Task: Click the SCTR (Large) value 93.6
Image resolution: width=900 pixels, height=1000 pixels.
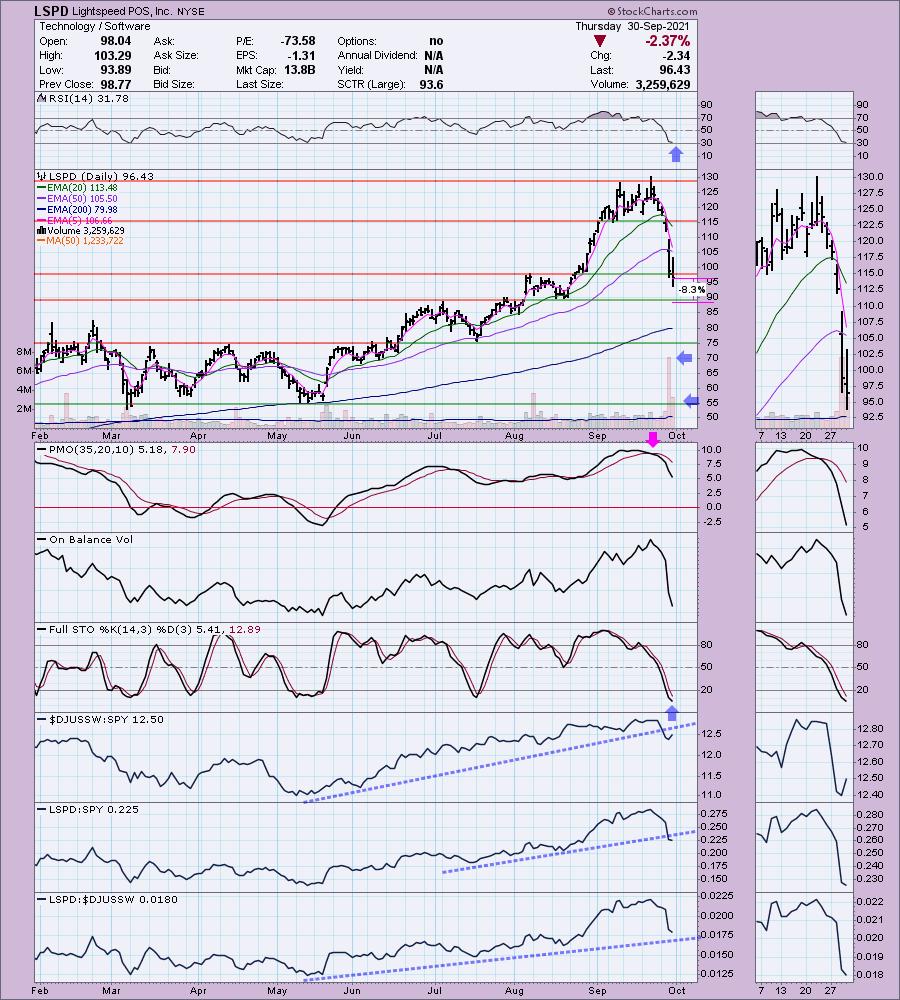Action: (431, 84)
